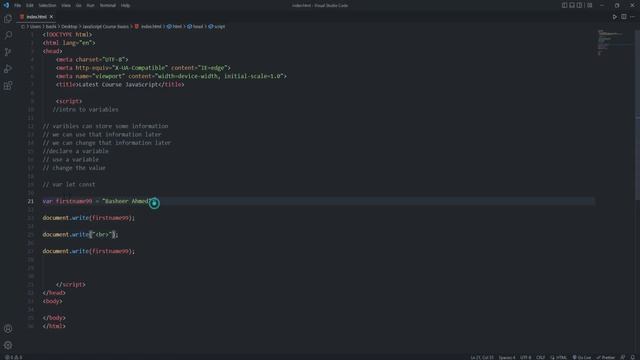Toggle Panel layout icon in title bar

coord(572,5)
